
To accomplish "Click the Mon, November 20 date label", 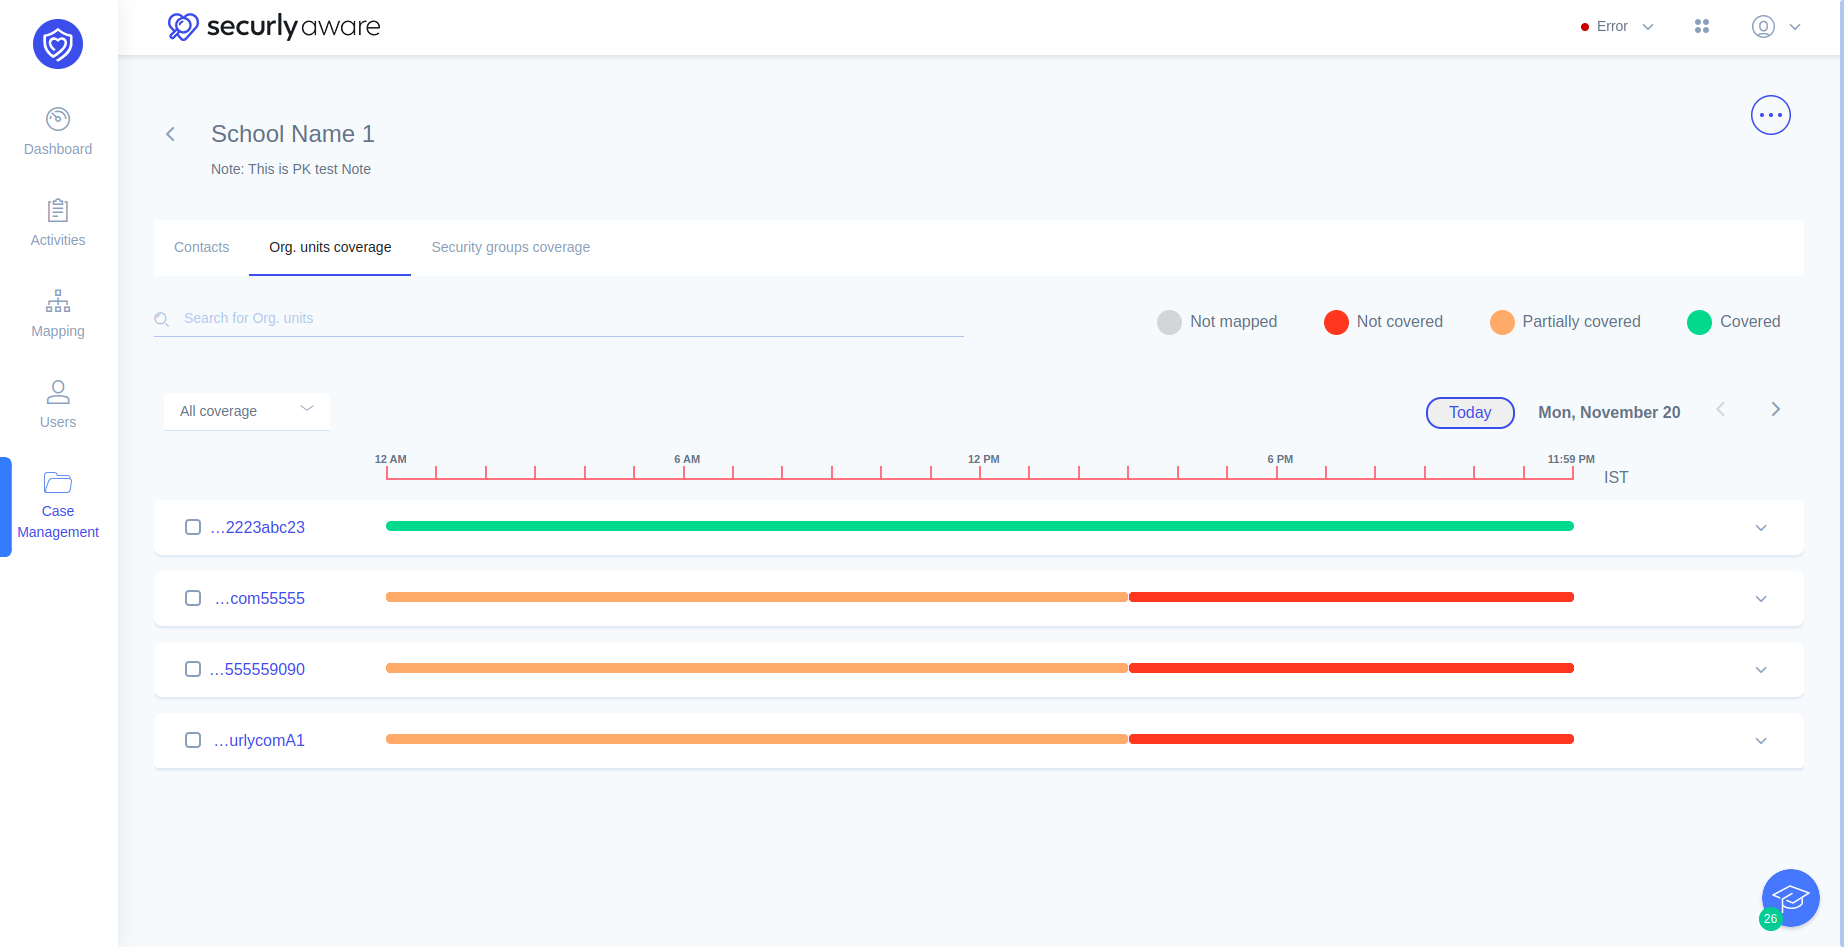I will (1609, 412).
